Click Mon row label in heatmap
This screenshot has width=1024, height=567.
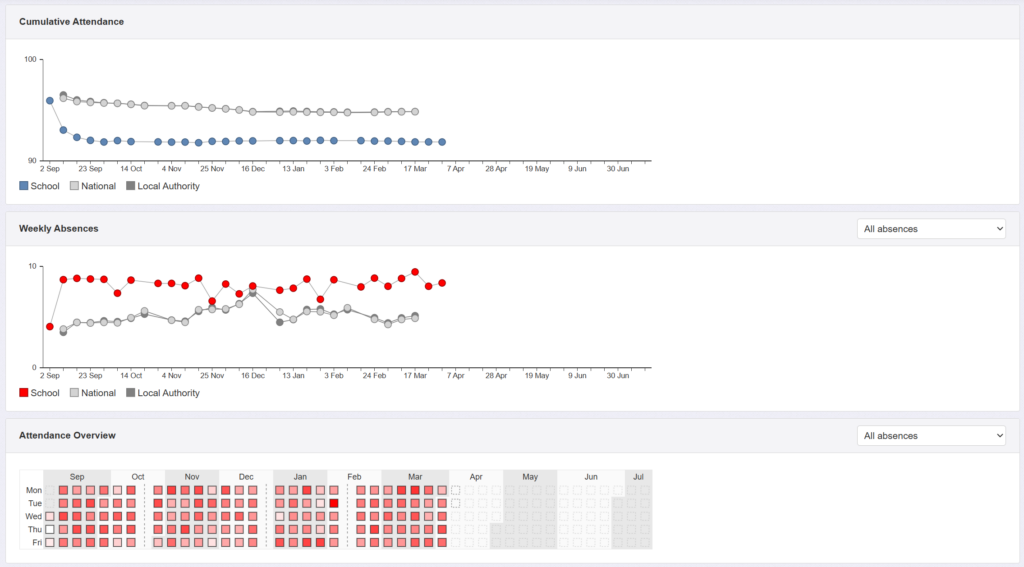pyautogui.click(x=34, y=490)
